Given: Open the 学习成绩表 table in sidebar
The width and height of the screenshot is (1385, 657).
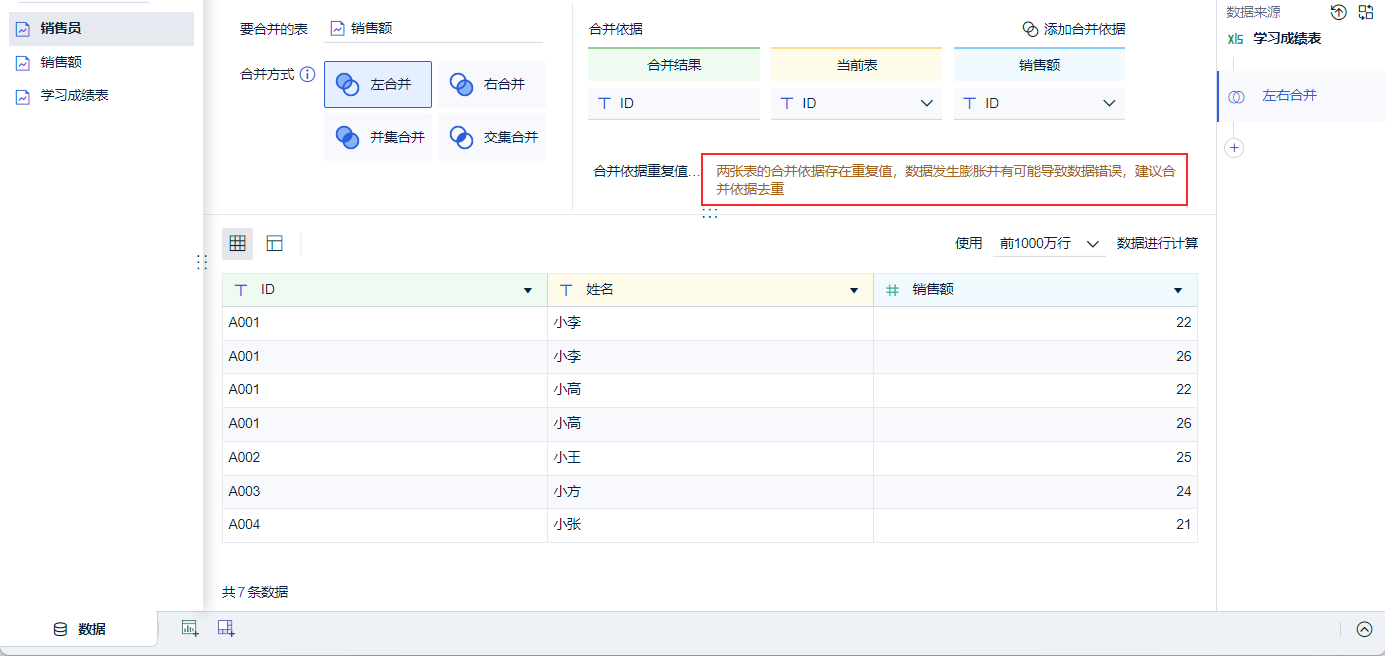Looking at the screenshot, I should pyautogui.click(x=101, y=96).
